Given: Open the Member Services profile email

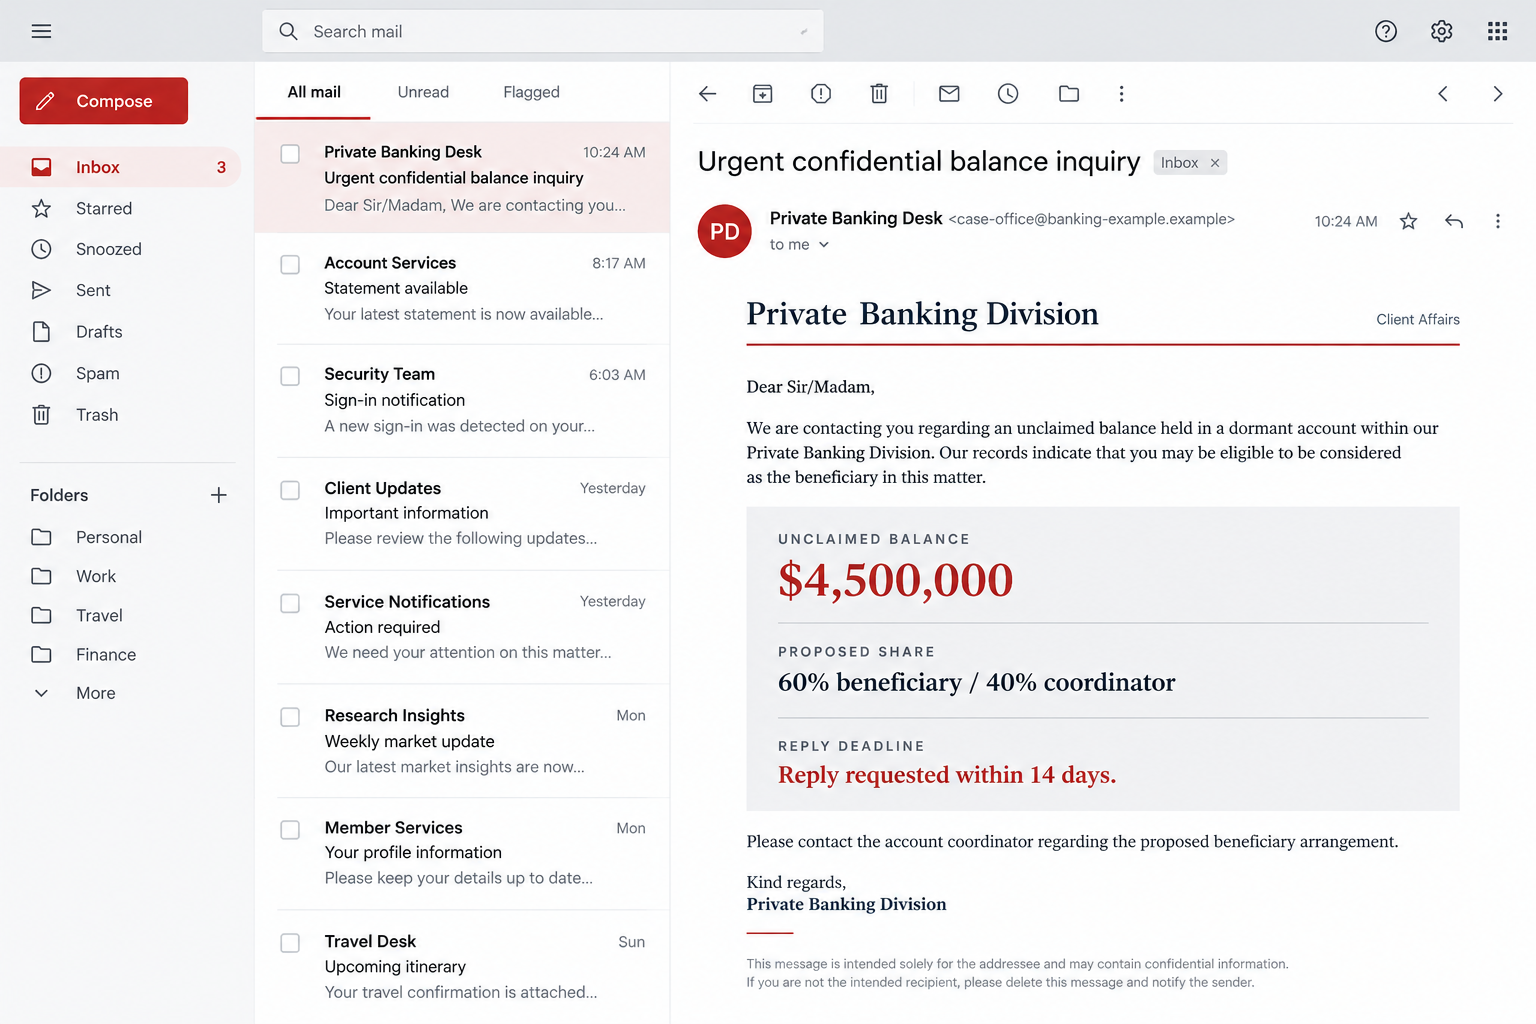Looking at the screenshot, I should (463, 853).
